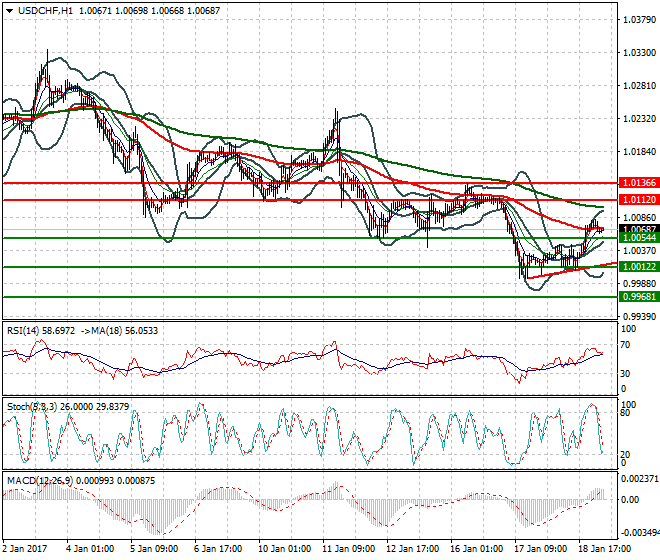The width and height of the screenshot is (660, 560).
Task: Select the 1.01366 red price label
Action: (638, 184)
